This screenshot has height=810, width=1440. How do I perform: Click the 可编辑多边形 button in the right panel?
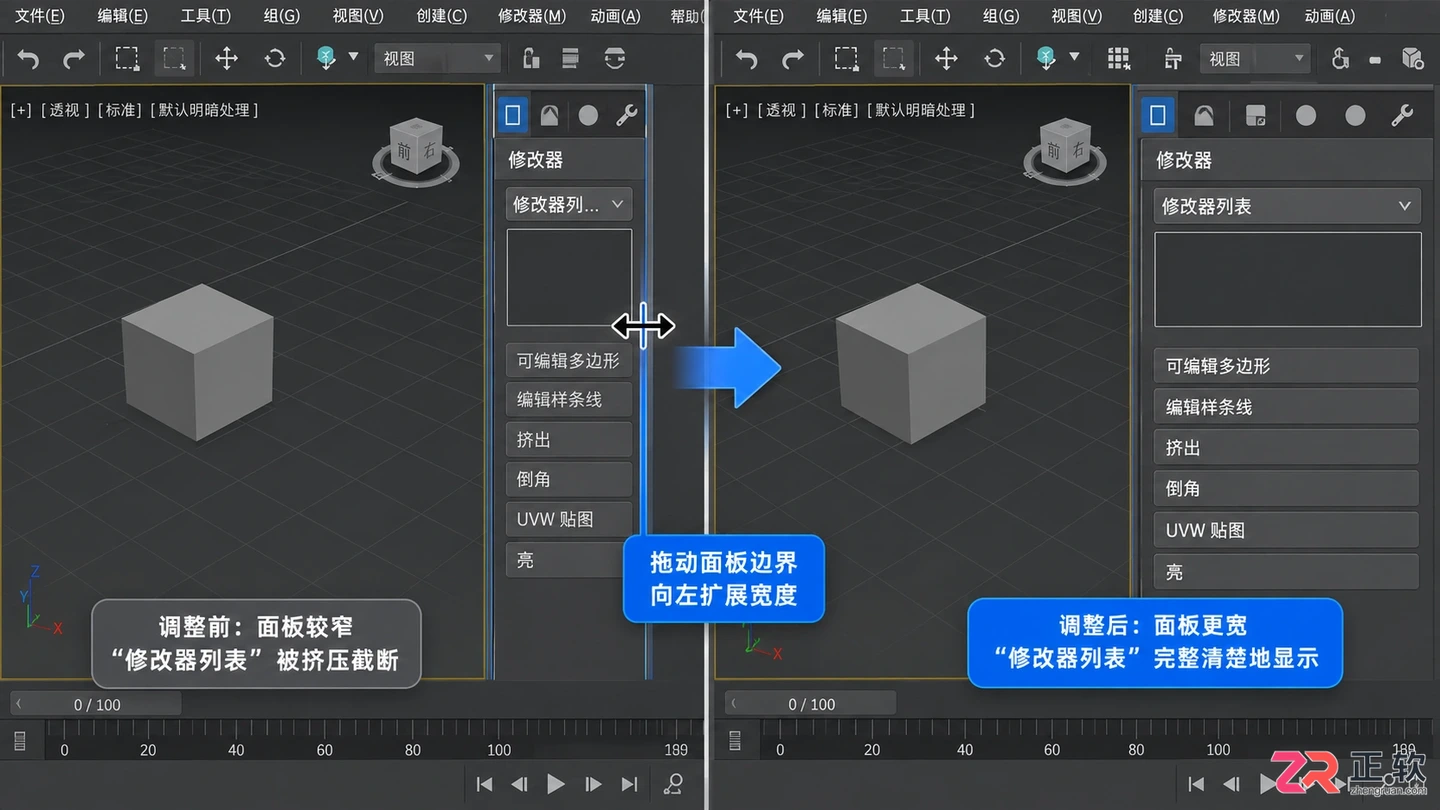(x=1286, y=366)
